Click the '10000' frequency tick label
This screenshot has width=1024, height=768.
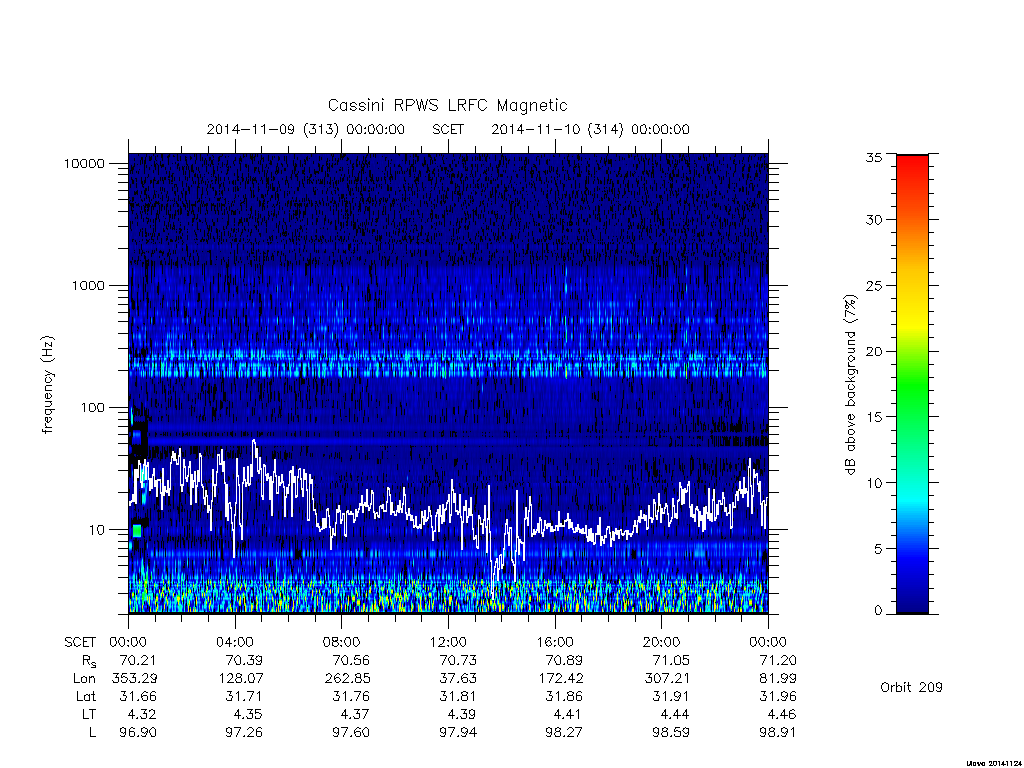(84, 163)
